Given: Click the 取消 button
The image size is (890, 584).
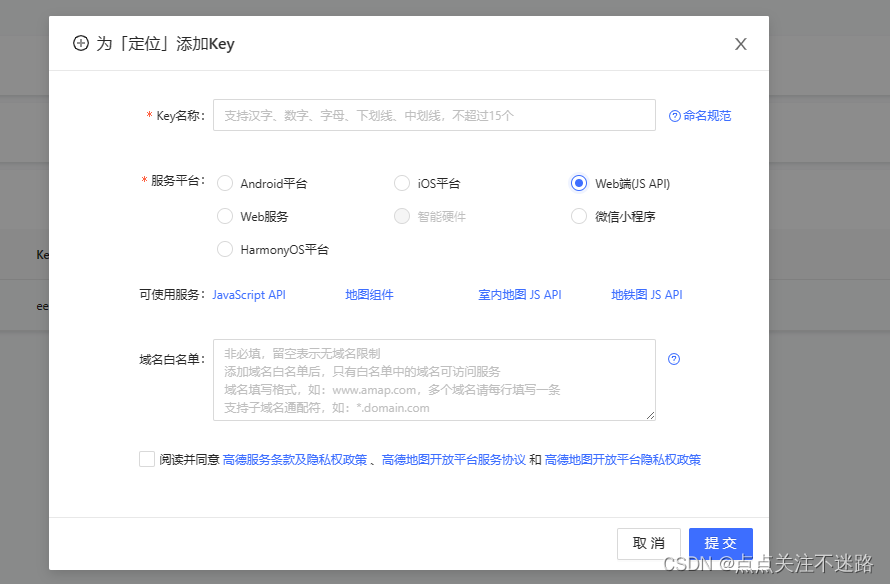Looking at the screenshot, I should 649,544.
